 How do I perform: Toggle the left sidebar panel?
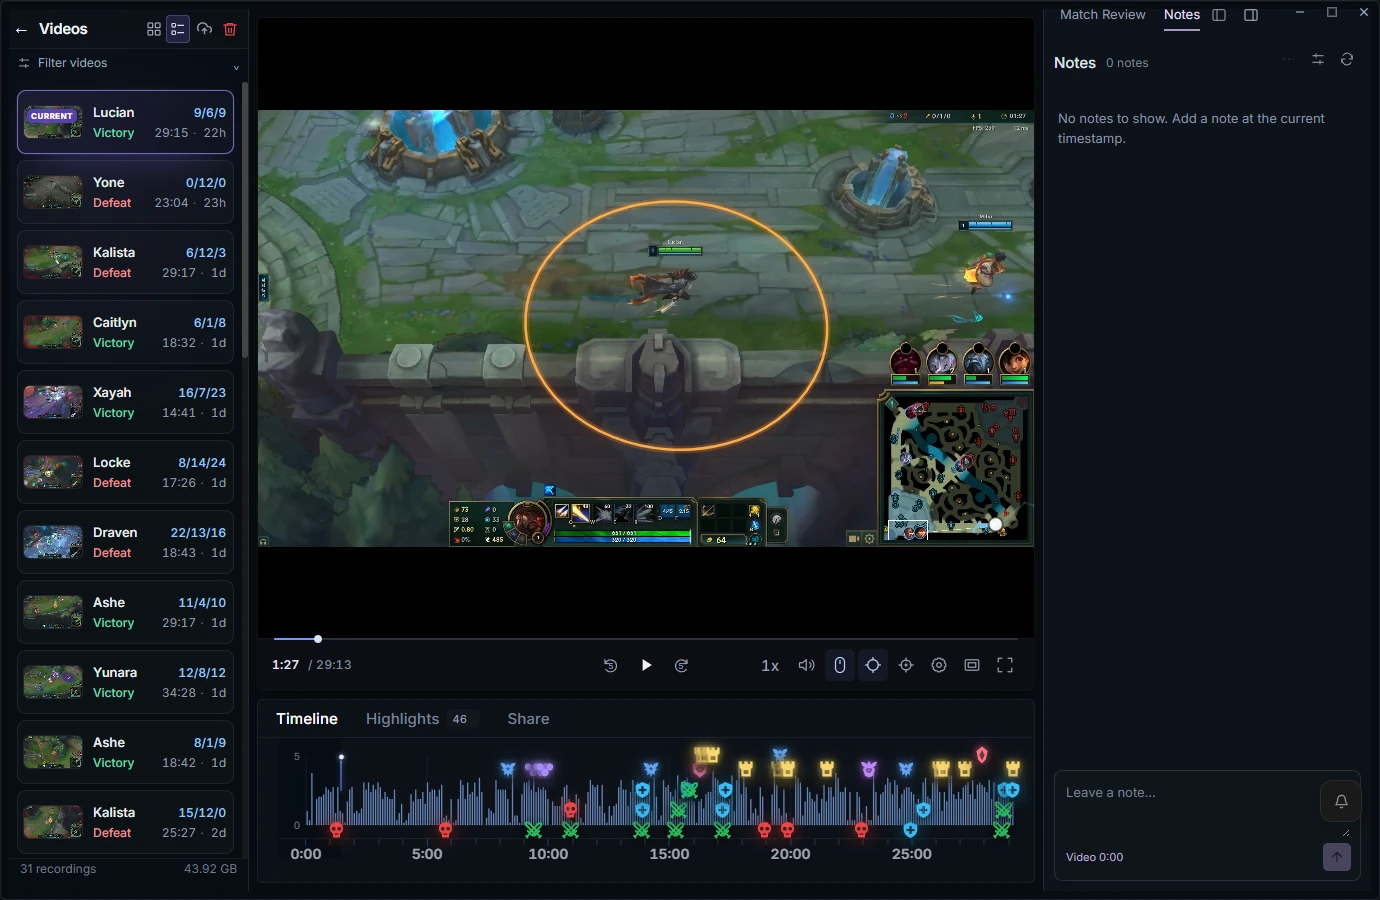coord(1219,15)
